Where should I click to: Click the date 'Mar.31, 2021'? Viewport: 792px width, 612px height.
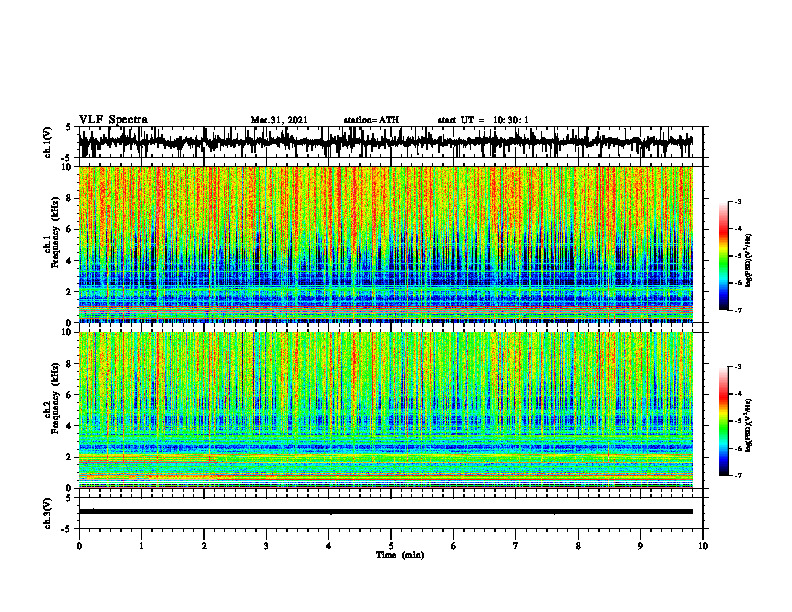(279, 120)
